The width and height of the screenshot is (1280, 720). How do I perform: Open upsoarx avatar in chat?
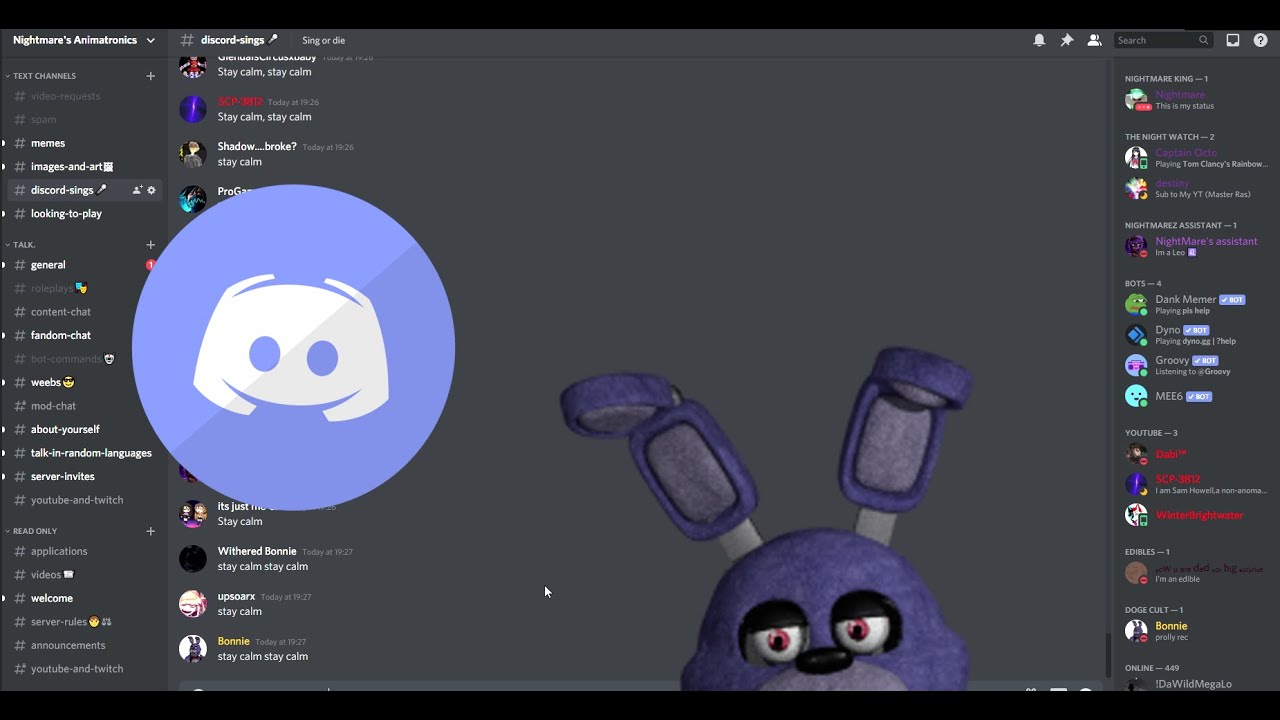[193, 604]
